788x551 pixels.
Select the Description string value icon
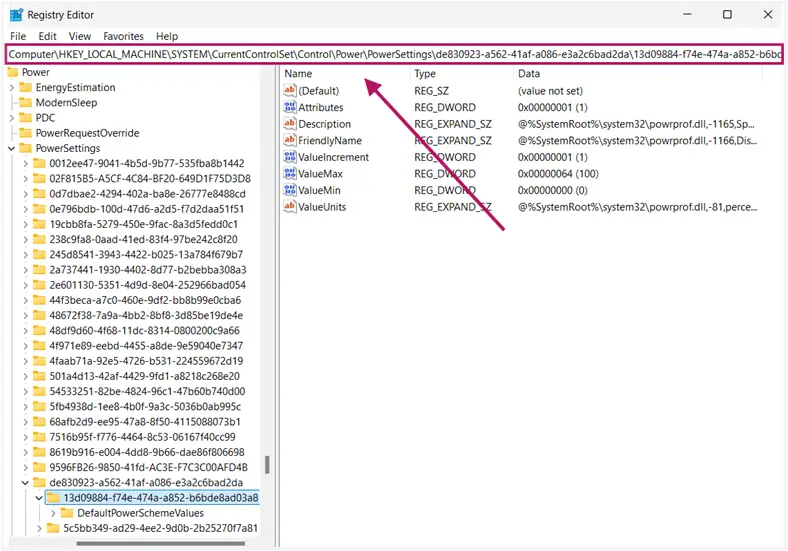point(290,124)
